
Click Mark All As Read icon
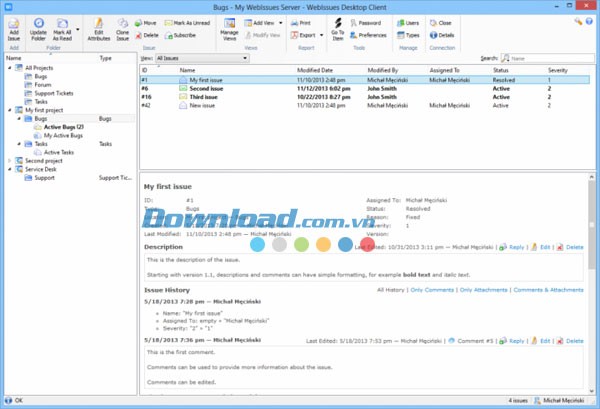(x=63, y=25)
